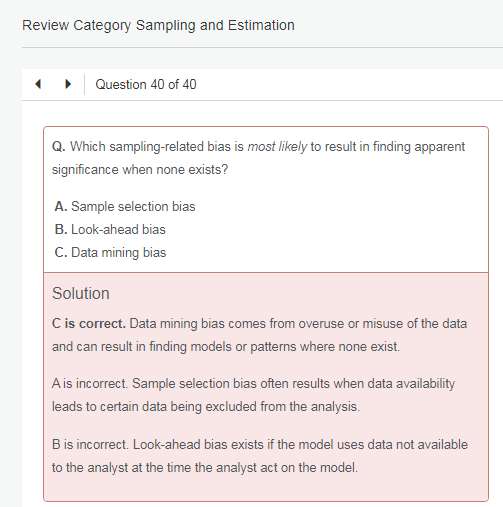Click 'significance when none exists?' question line
Viewport: 503px width, 507px height.
pos(140,170)
